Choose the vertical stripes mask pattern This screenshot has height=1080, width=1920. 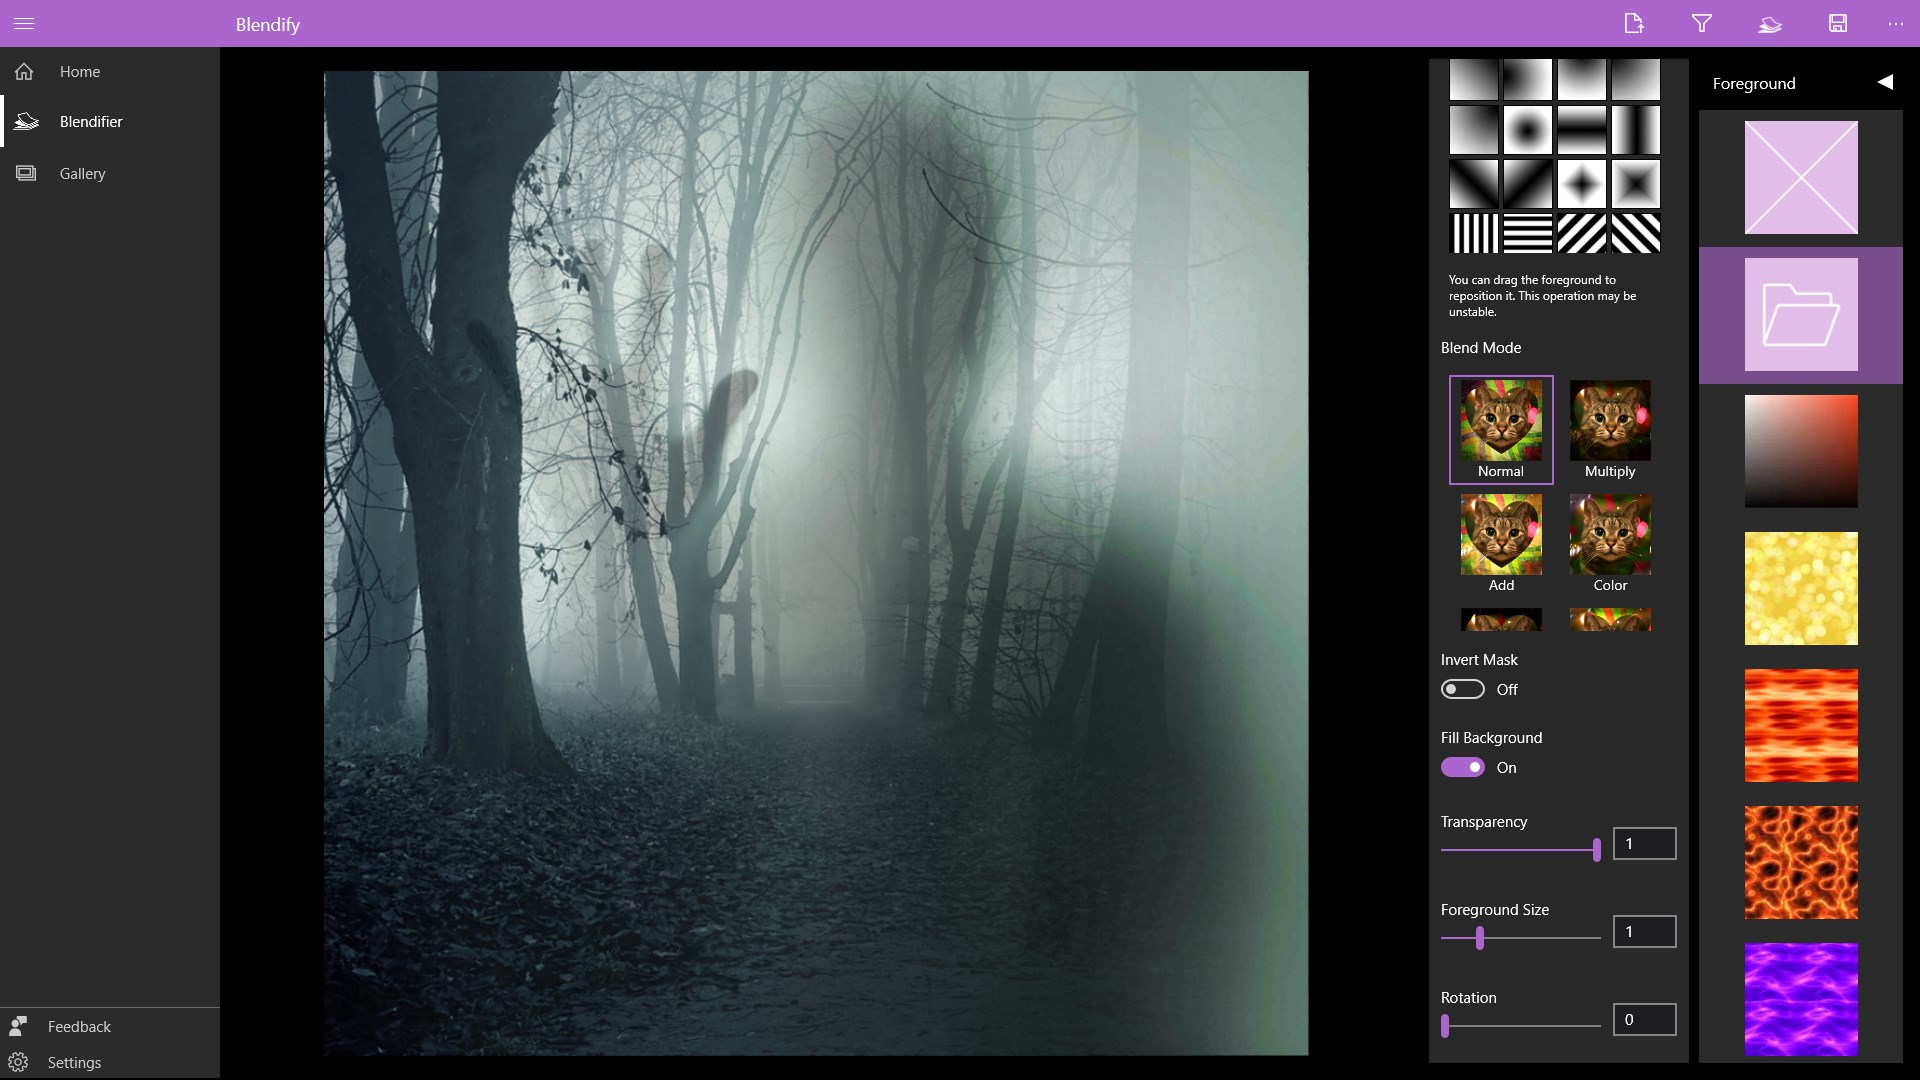pos(1474,233)
